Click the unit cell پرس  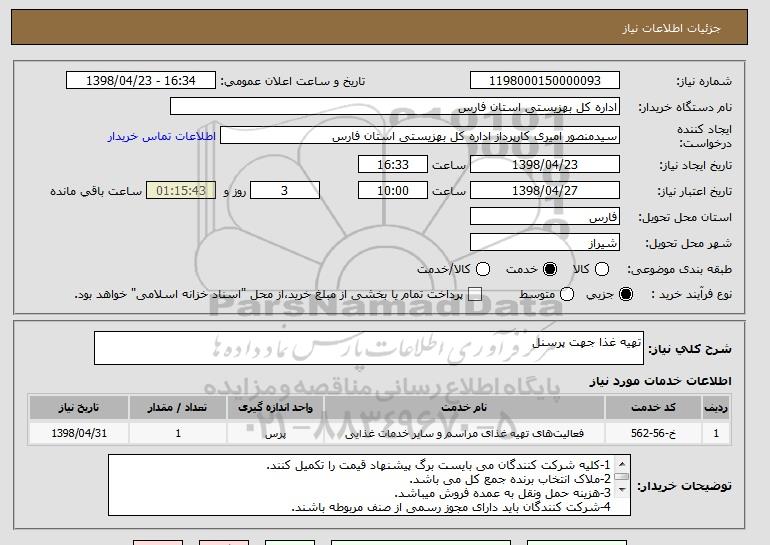click(275, 433)
